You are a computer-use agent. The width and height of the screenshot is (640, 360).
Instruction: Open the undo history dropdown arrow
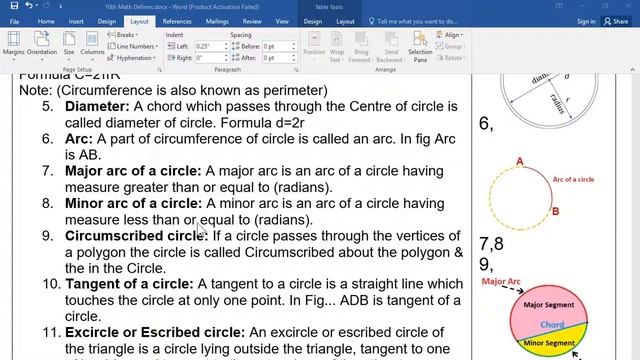(x=36, y=6)
